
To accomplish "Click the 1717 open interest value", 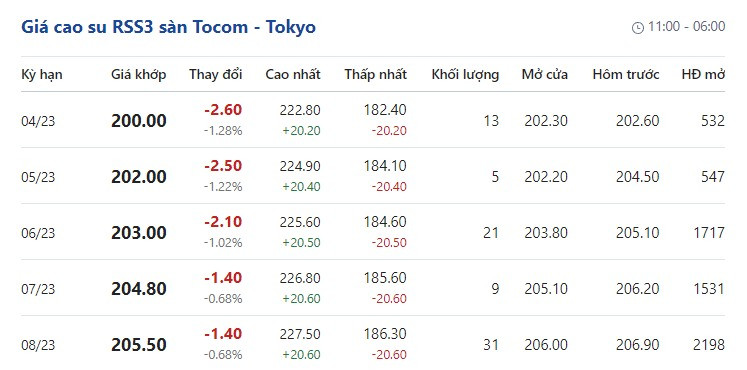I will click(x=709, y=233).
